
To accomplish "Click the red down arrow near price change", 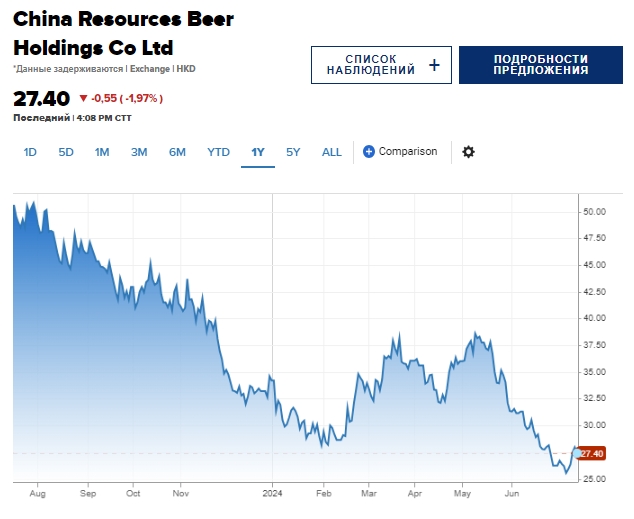I will click(83, 98).
